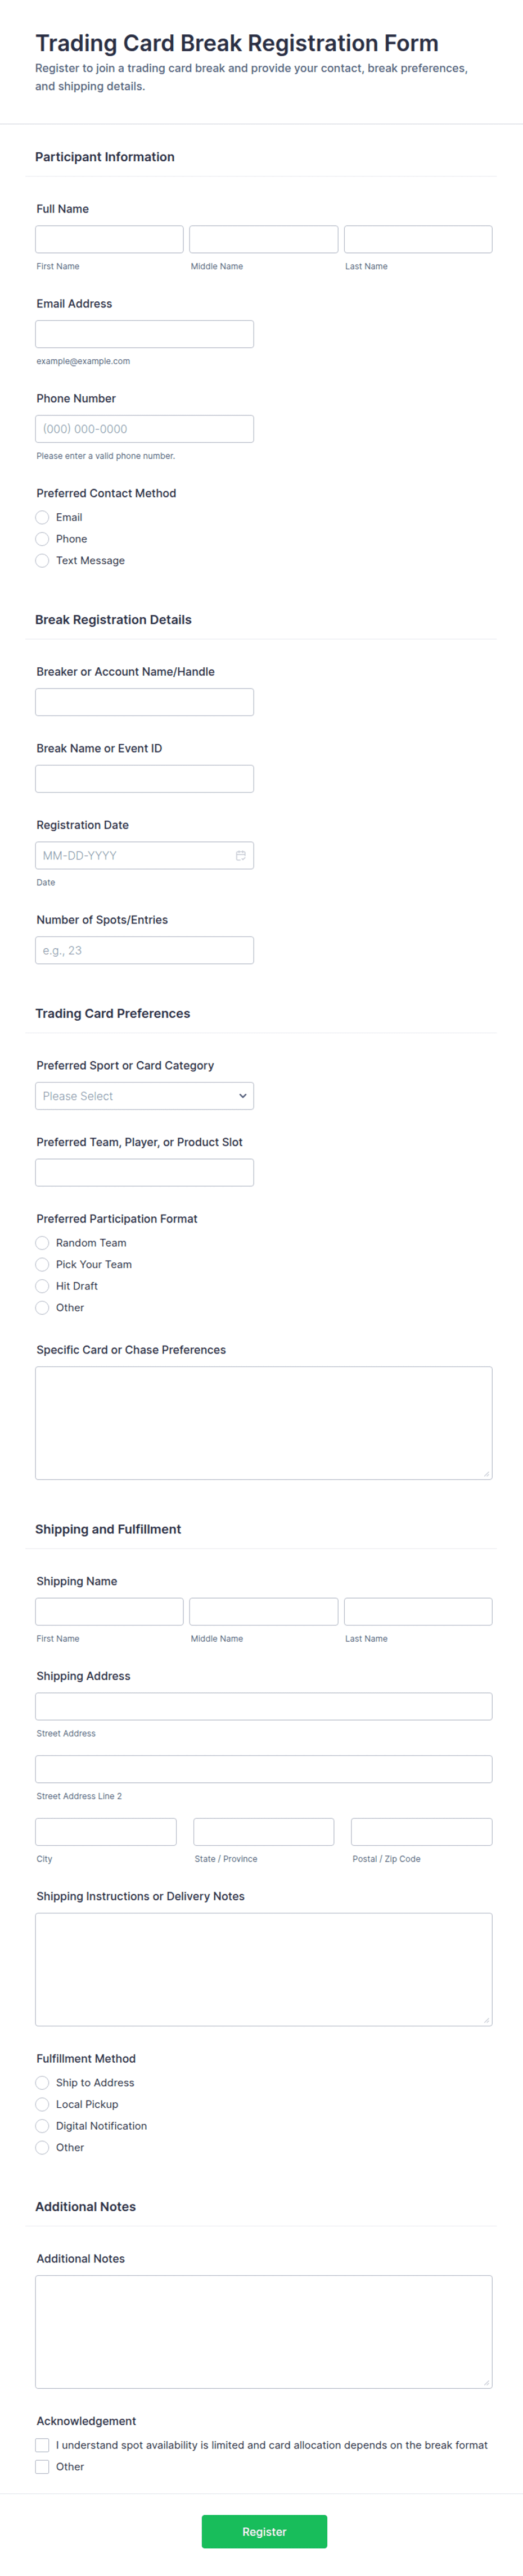
Task: Click the Email Address input field
Action: 144,334
